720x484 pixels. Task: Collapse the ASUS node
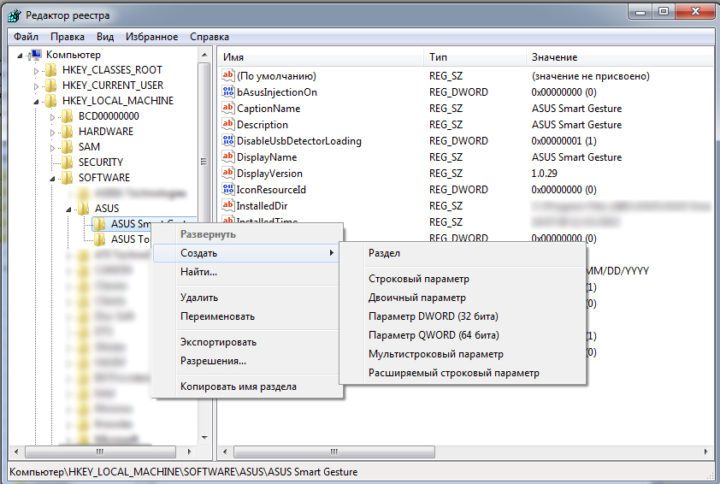pos(69,209)
